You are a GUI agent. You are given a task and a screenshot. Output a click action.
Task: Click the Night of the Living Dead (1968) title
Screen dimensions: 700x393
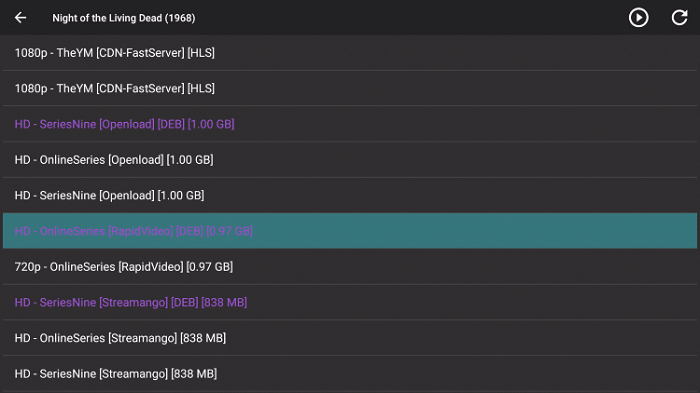[x=124, y=18]
